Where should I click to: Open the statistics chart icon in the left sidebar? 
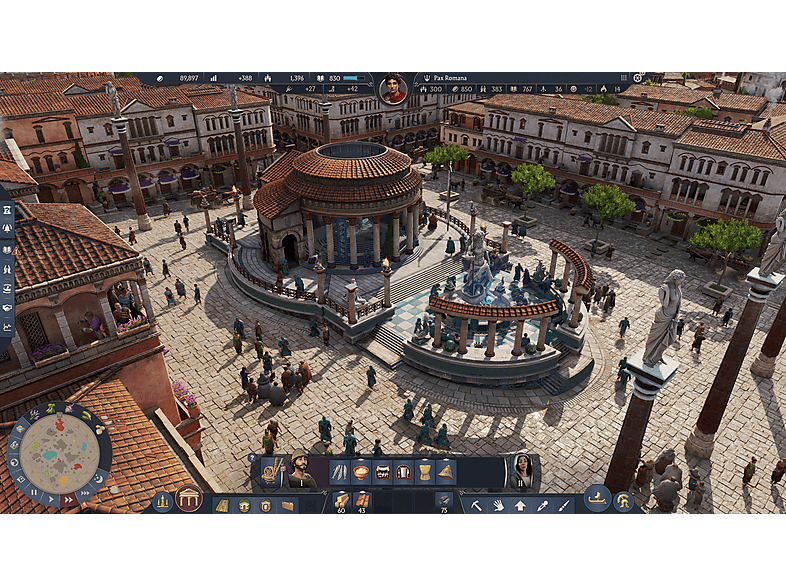coord(7,328)
